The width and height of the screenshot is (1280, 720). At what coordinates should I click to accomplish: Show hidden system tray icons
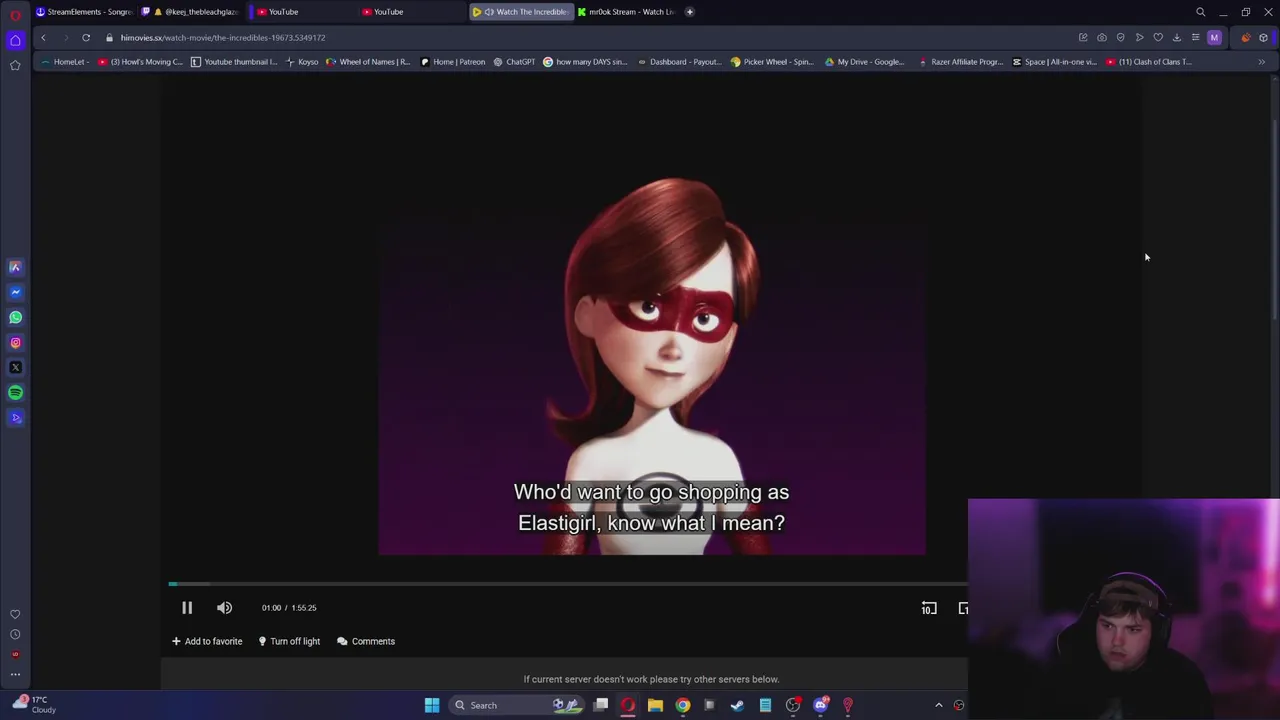938,705
